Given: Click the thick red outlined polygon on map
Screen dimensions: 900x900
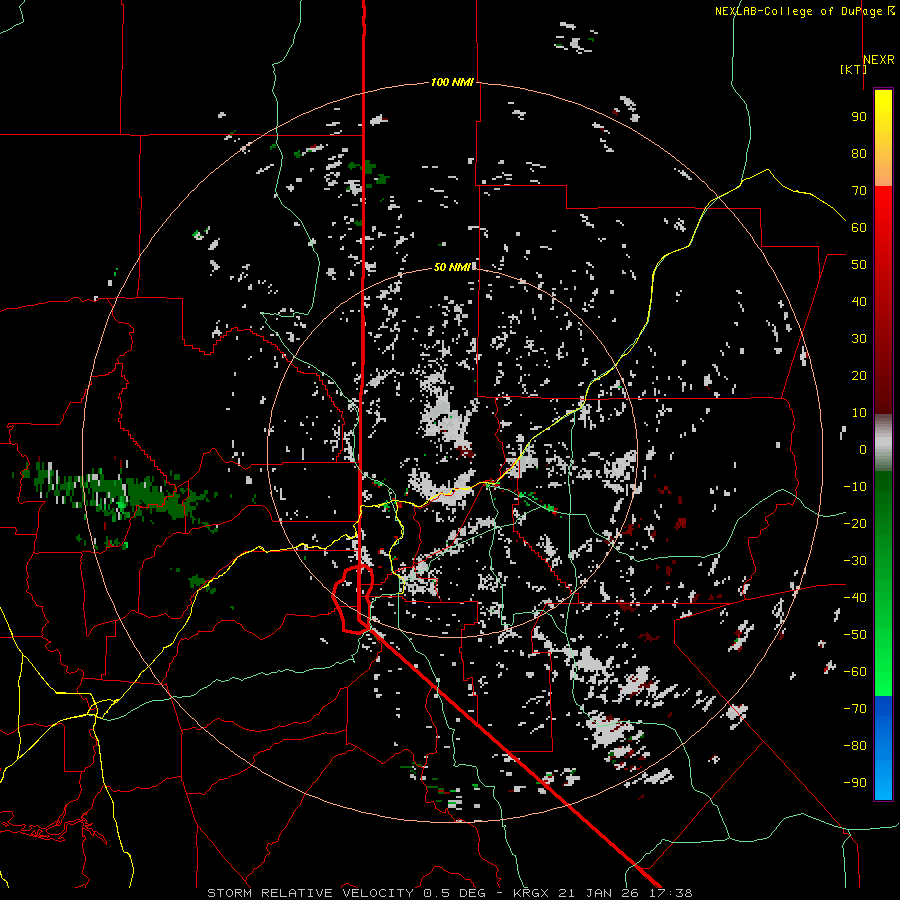Looking at the screenshot, I should pyautogui.click(x=353, y=599).
